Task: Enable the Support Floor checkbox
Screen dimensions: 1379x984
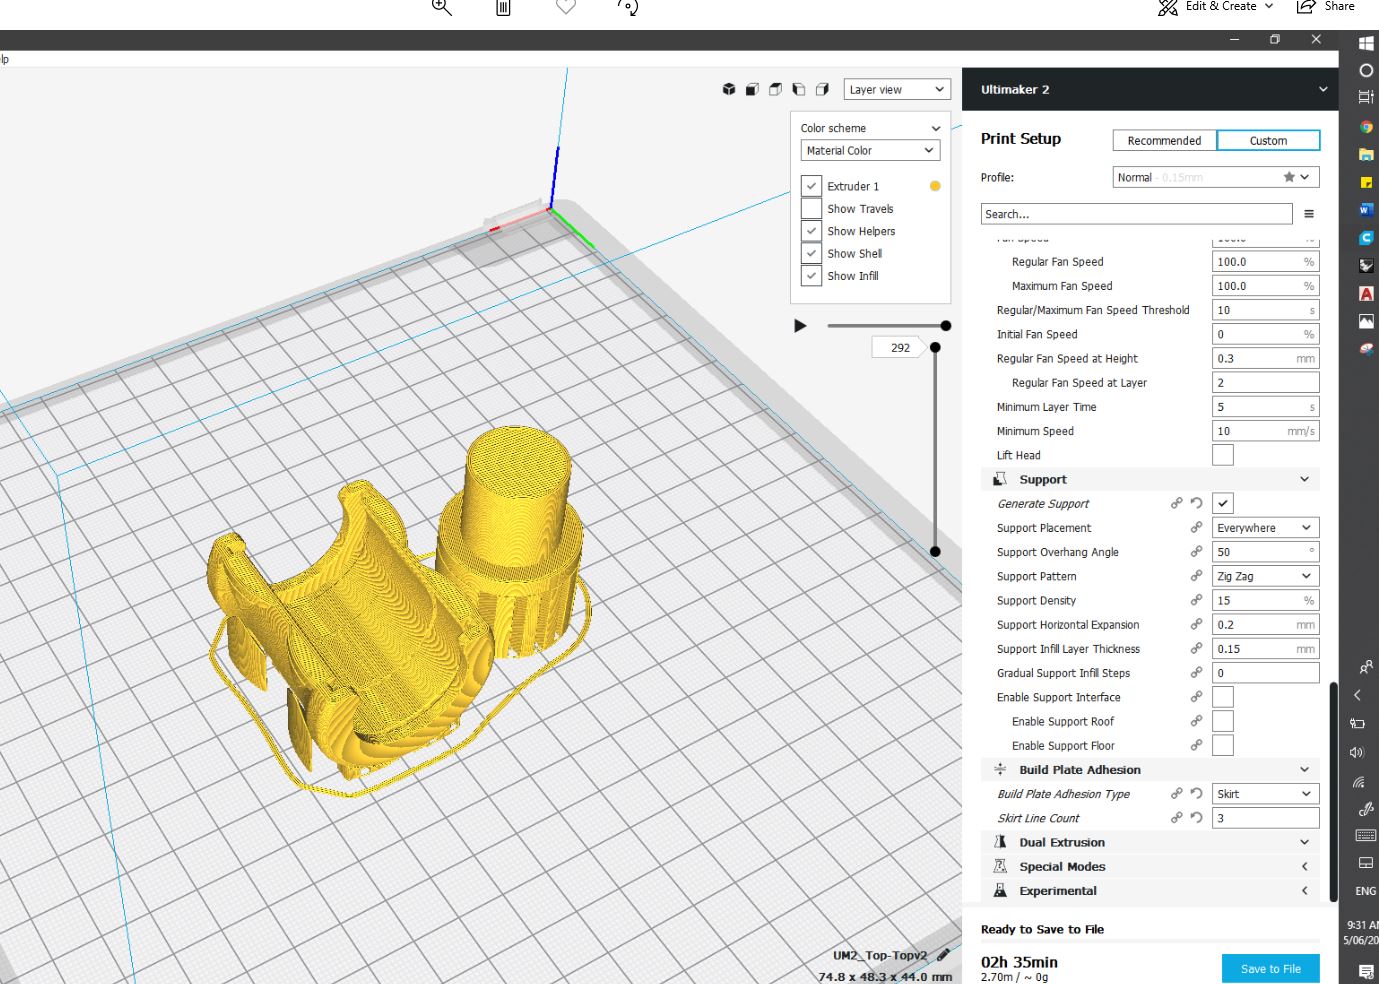Action: [1223, 745]
